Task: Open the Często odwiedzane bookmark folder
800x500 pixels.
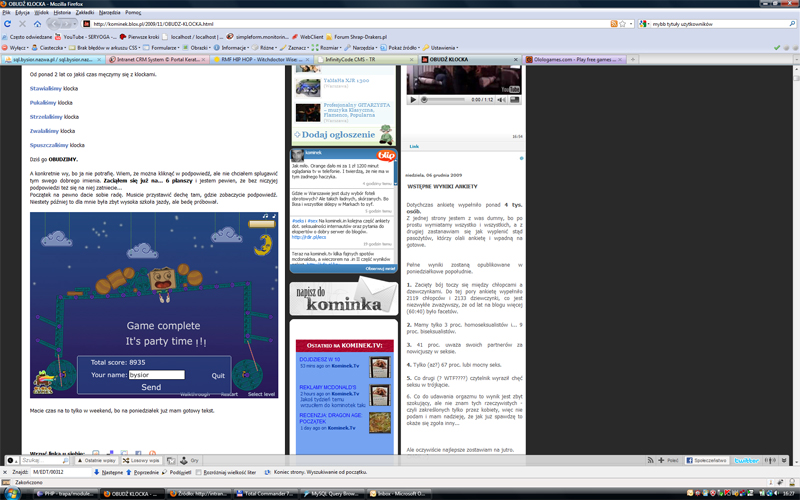Action: pyautogui.click(x=27, y=37)
